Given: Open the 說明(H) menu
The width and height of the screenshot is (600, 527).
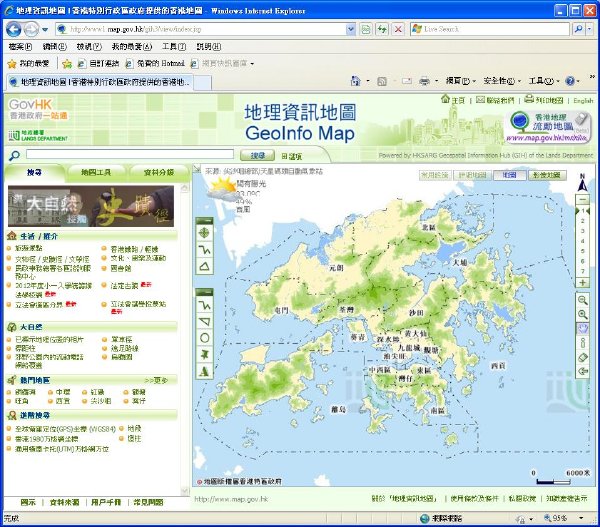Looking at the screenshot, I should pyautogui.click(x=209, y=47).
